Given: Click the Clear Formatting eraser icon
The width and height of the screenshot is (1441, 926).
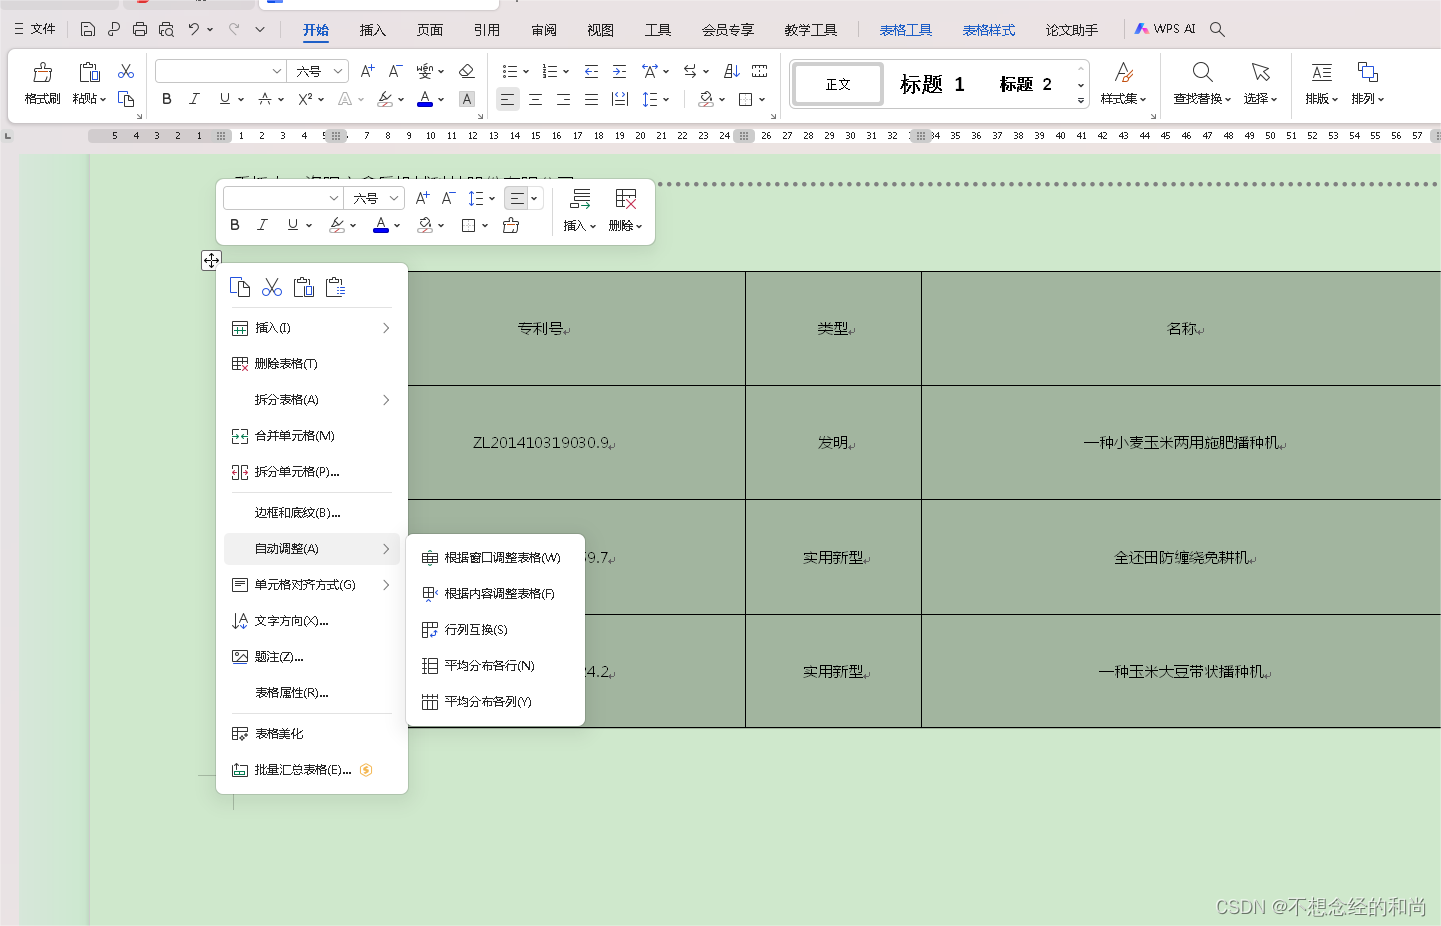Looking at the screenshot, I should click(x=466, y=71).
